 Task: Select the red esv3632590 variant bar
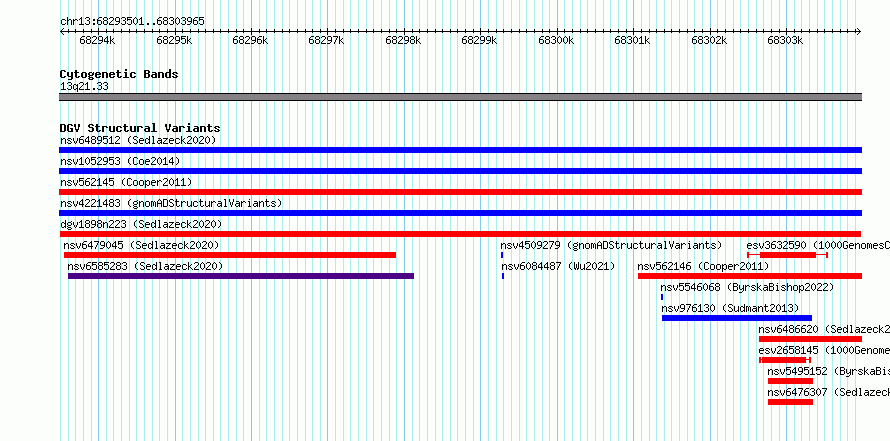tap(788, 255)
